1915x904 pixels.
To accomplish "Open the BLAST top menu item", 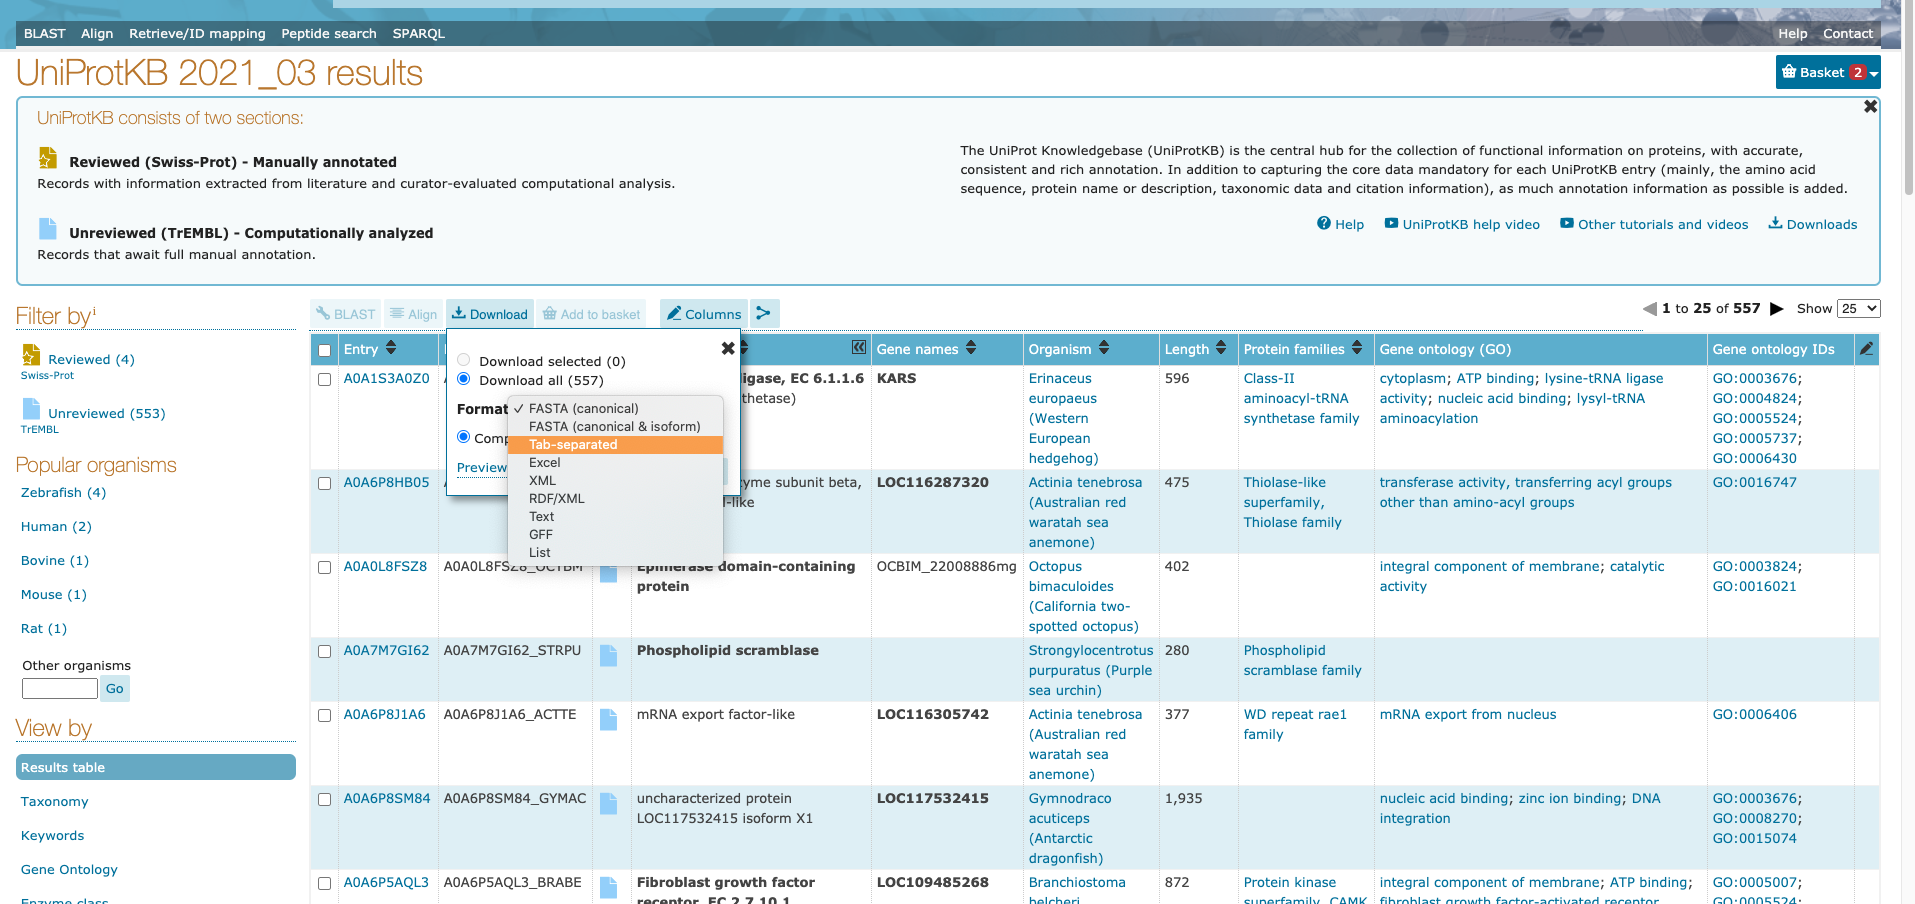I will (45, 33).
